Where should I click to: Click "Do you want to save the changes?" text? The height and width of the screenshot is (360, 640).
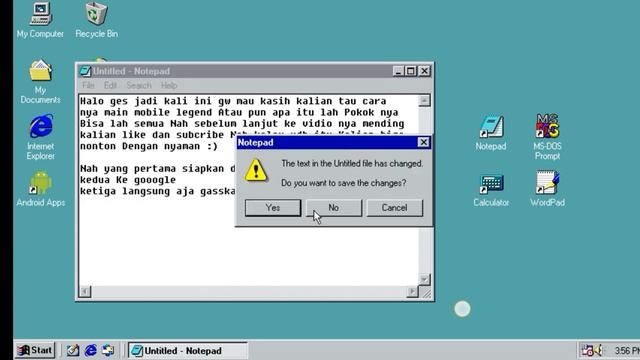pos(344,183)
